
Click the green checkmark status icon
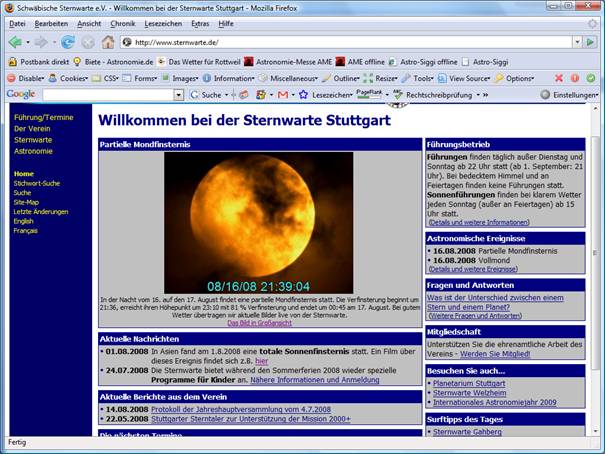[591, 78]
